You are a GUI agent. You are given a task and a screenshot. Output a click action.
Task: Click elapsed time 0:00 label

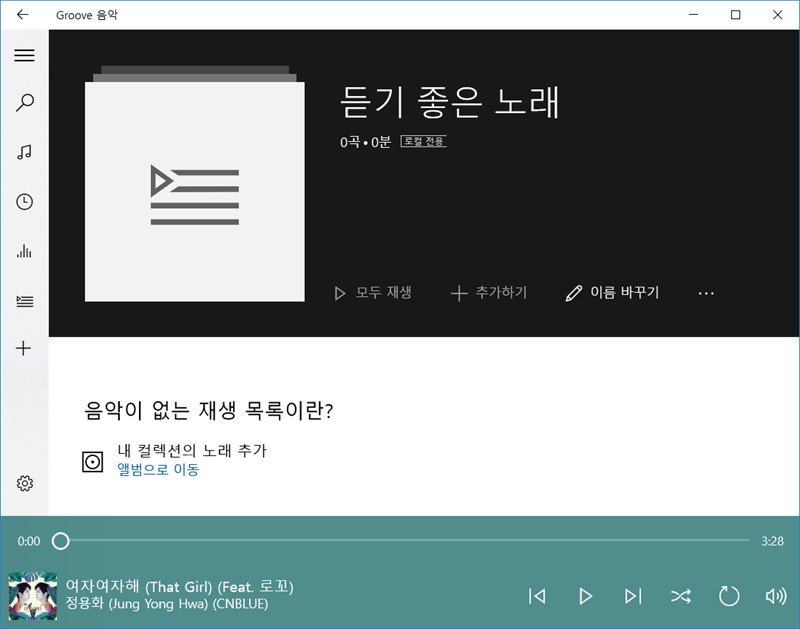coord(29,541)
